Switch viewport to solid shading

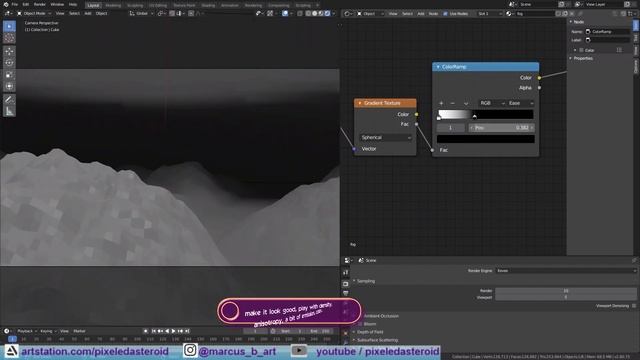click(315, 13)
